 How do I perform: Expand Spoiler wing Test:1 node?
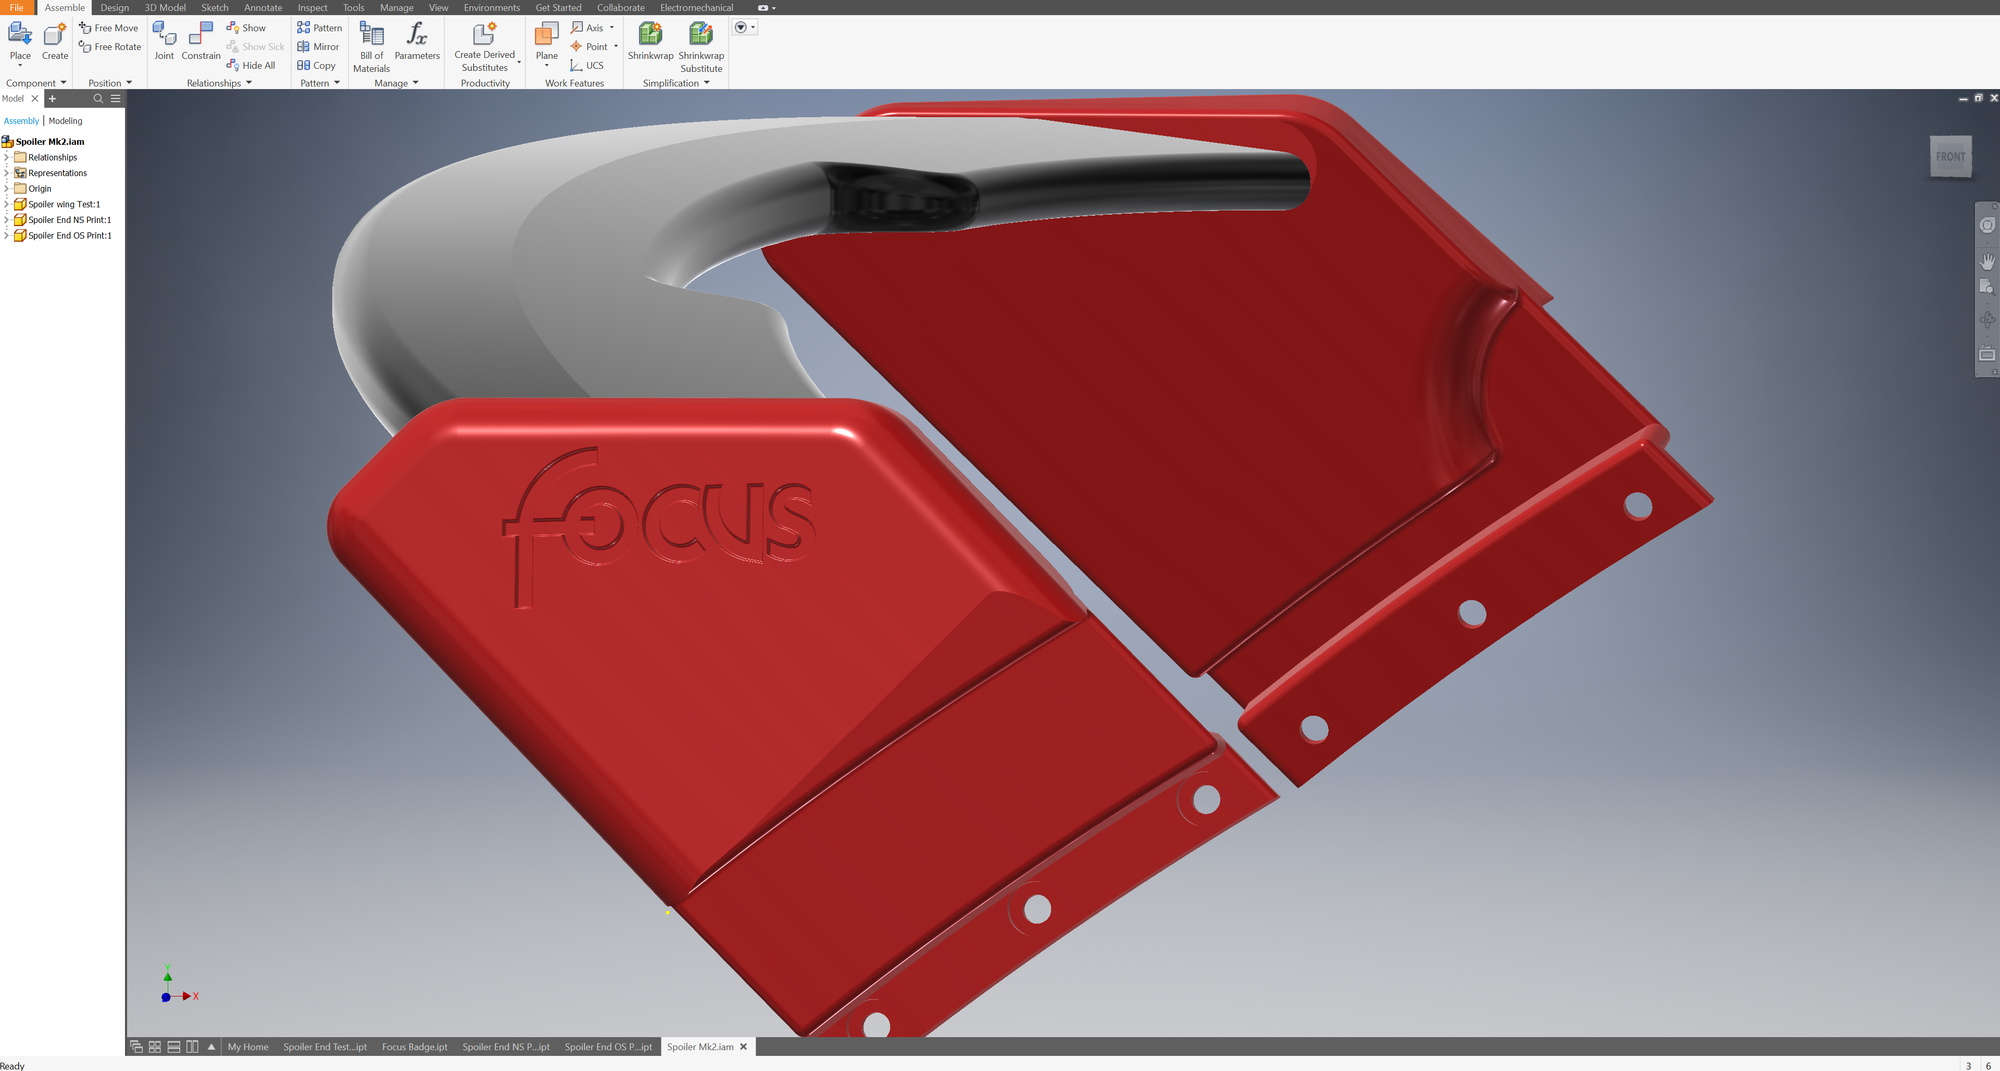(x=6, y=204)
